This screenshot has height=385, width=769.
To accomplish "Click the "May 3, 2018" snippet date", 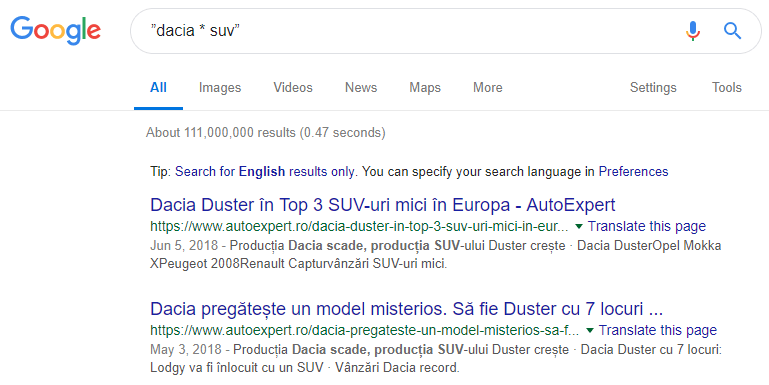I will coord(186,350).
